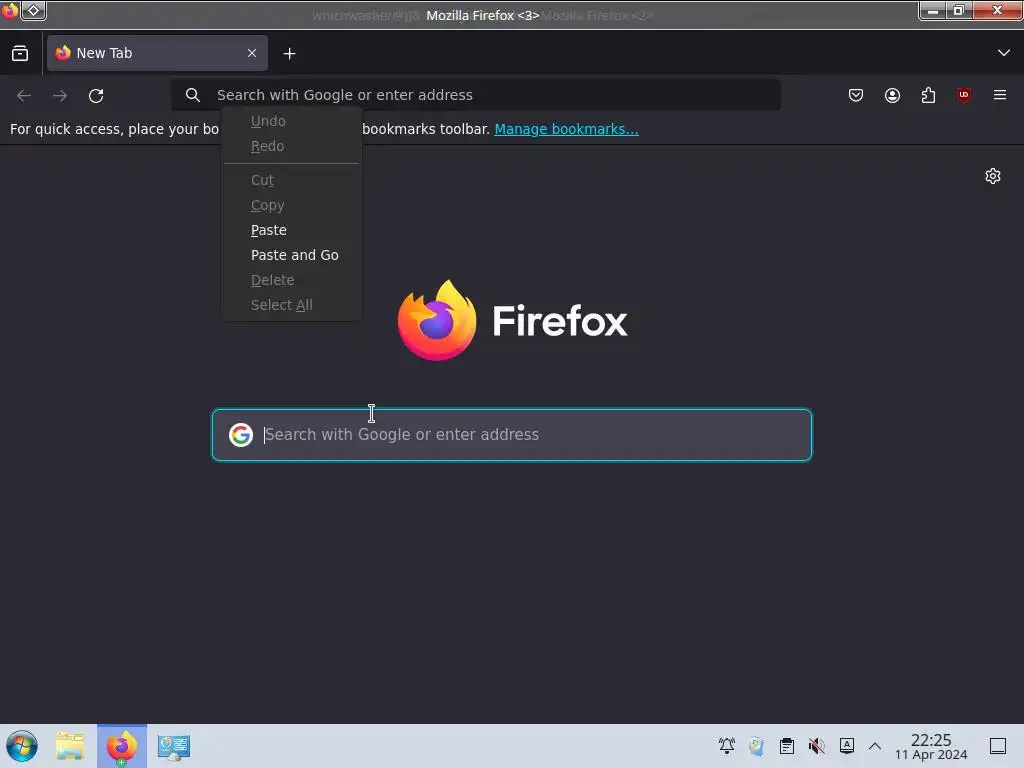Viewport: 1024px width, 768px height.
Task: Click the Firefox logo on the page
Action: click(513, 320)
